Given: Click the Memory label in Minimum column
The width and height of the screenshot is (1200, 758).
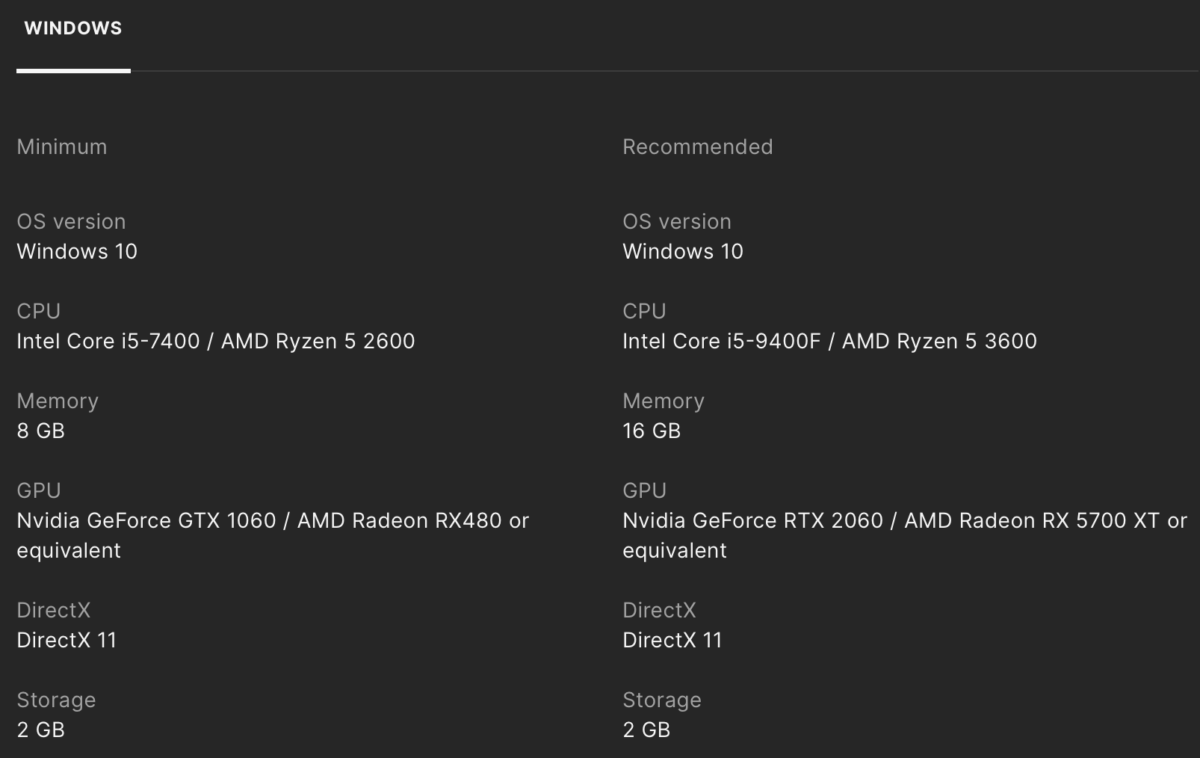Looking at the screenshot, I should coord(57,401).
